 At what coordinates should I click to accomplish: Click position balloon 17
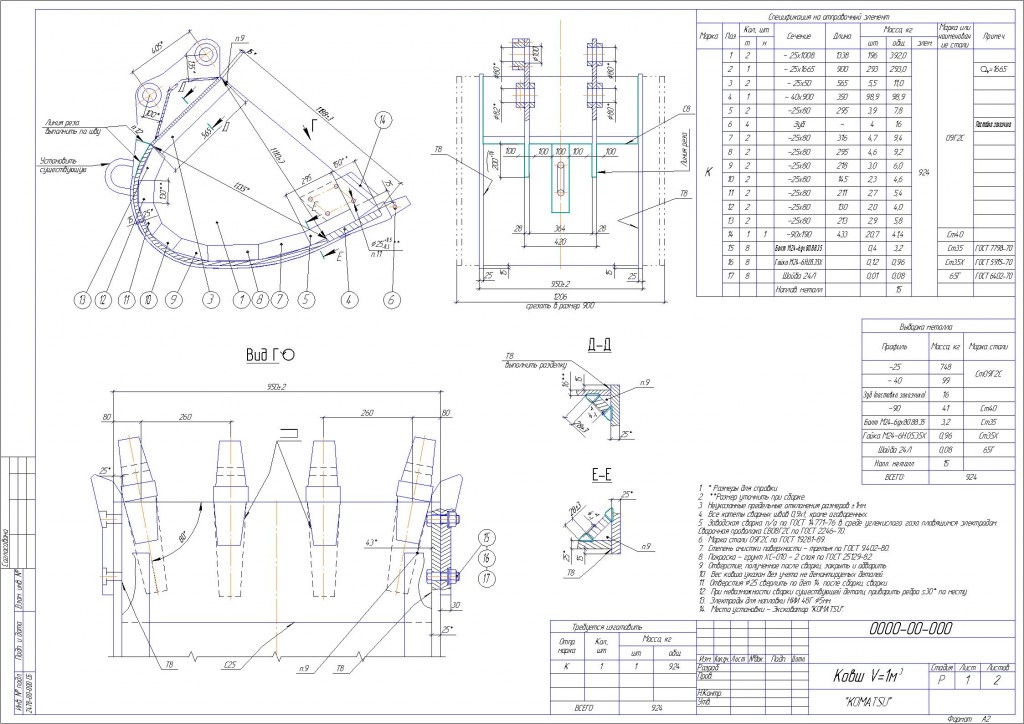tap(487, 578)
